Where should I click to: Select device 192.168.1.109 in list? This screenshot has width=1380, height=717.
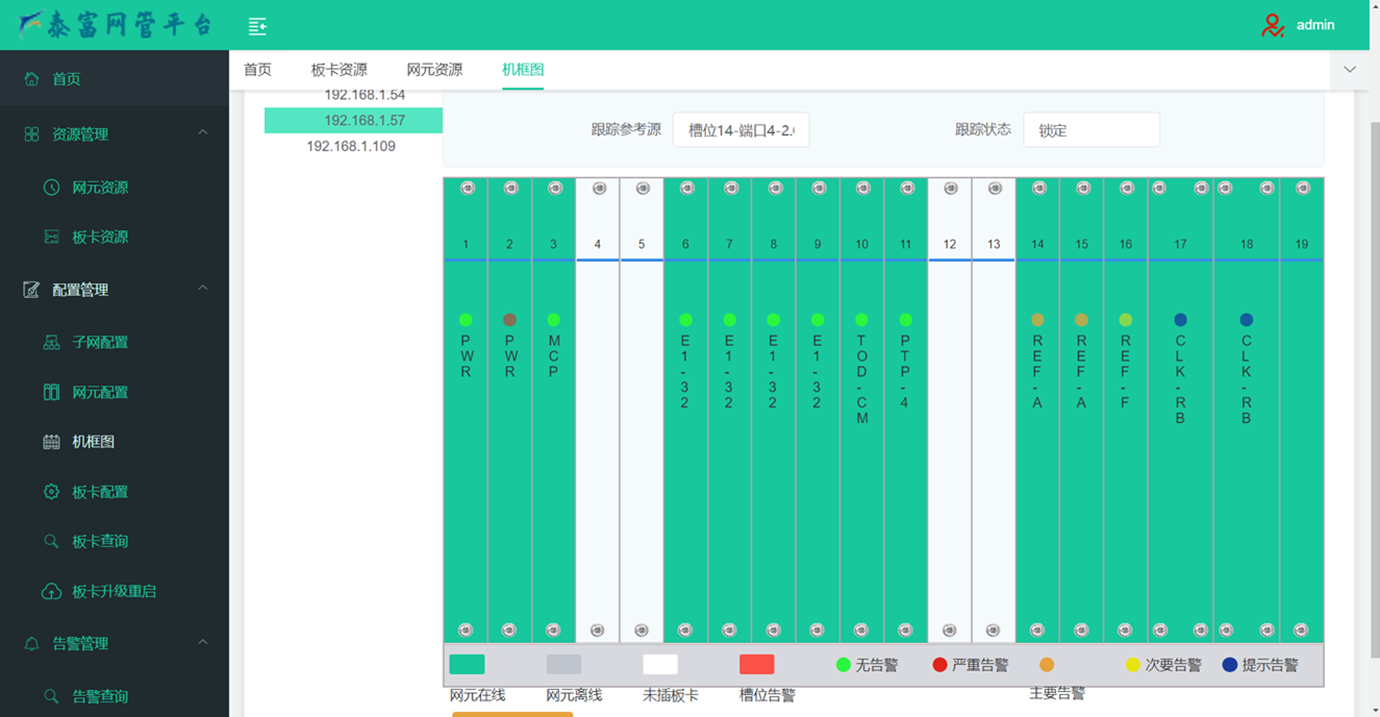[351, 146]
